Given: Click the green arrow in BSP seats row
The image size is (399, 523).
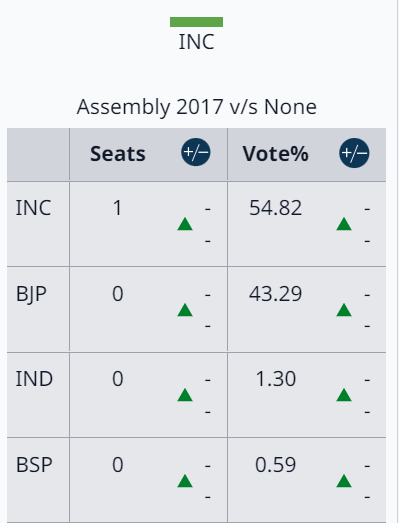Looking at the screenshot, I should [185, 481].
